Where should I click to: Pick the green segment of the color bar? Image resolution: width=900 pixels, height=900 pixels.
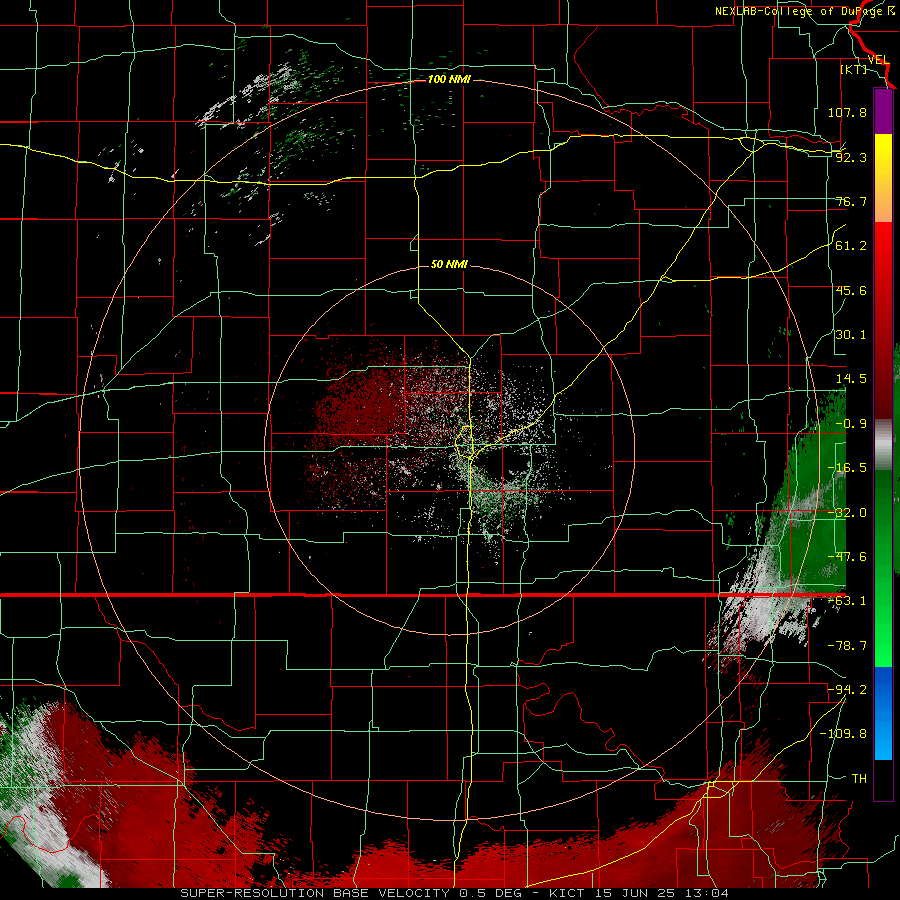pyautogui.click(x=883, y=568)
